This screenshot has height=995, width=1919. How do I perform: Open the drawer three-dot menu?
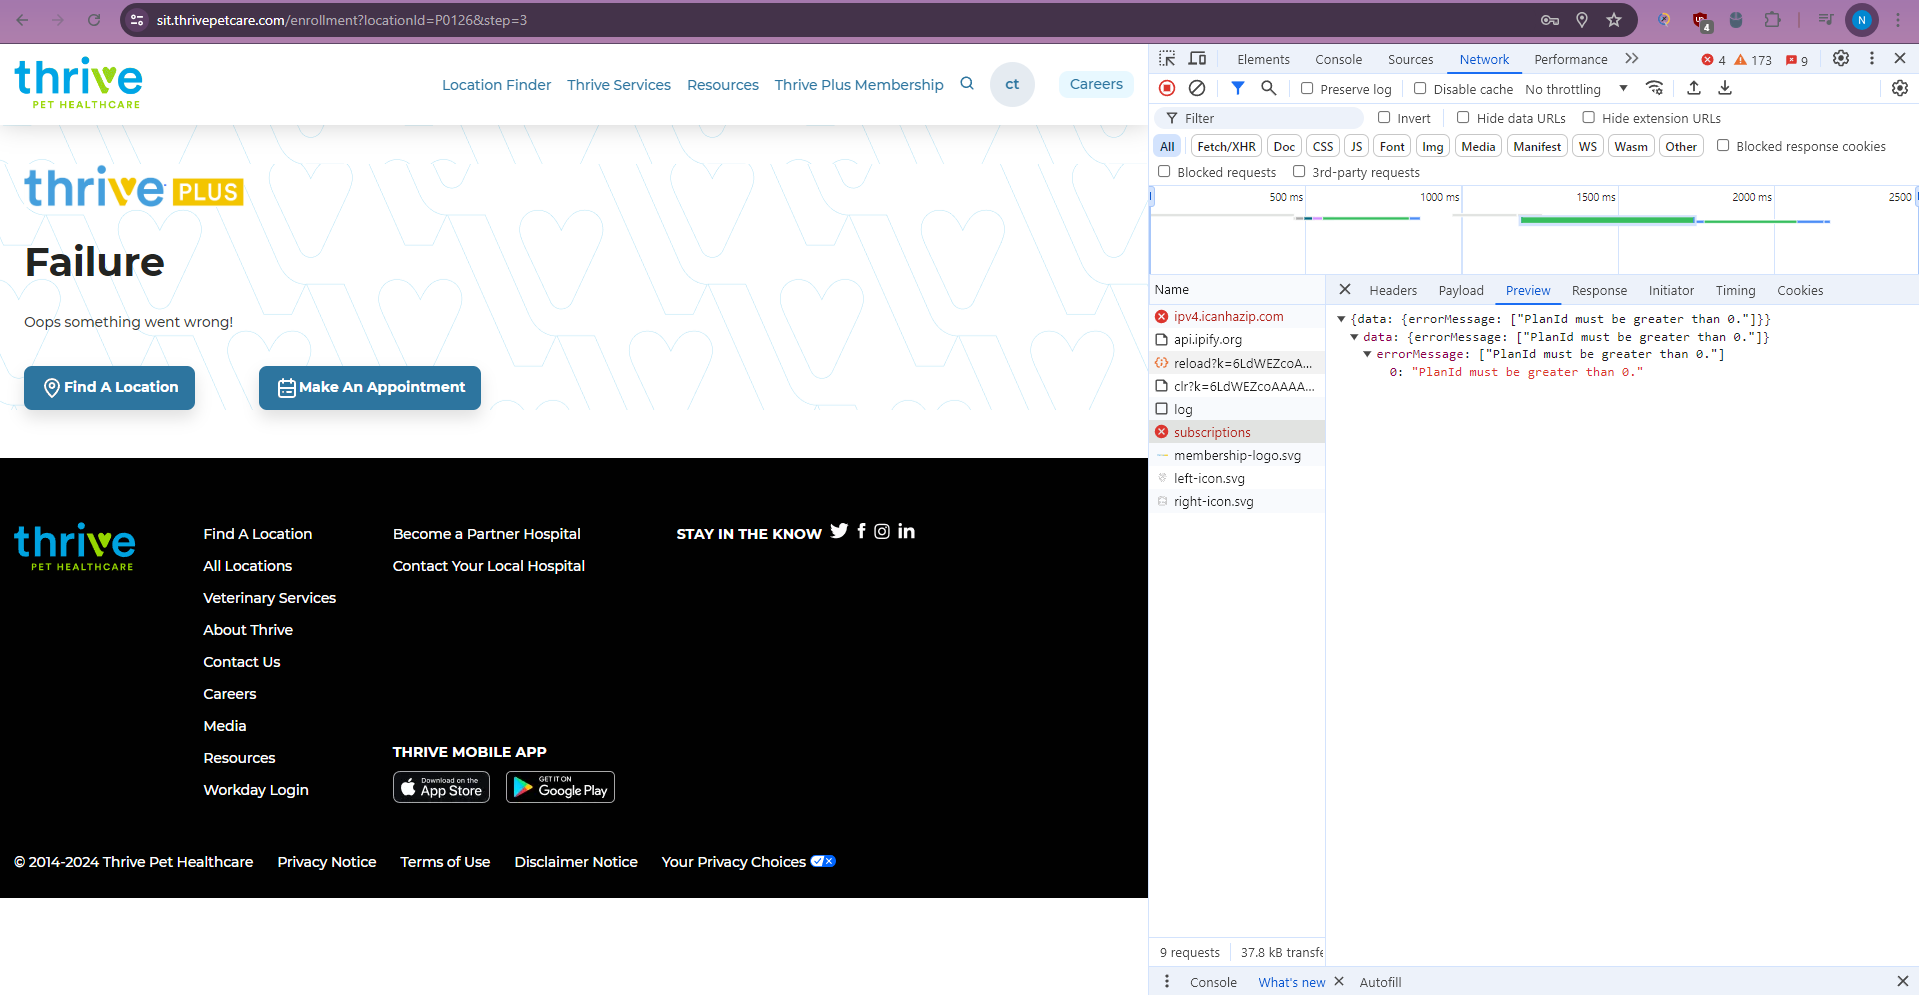click(1167, 982)
